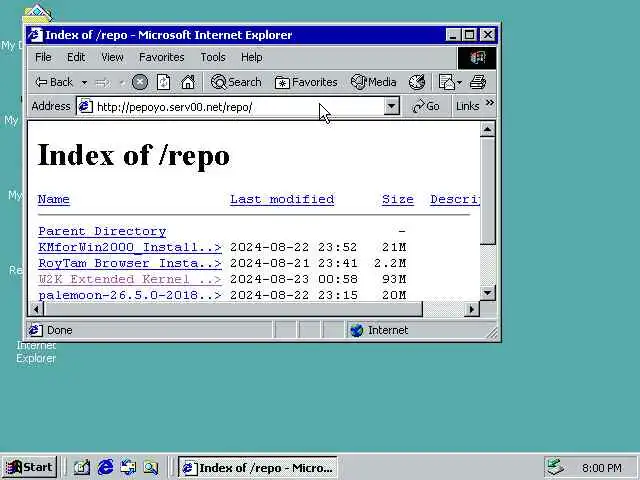
Task: Open the Search pane button
Action: point(236,82)
